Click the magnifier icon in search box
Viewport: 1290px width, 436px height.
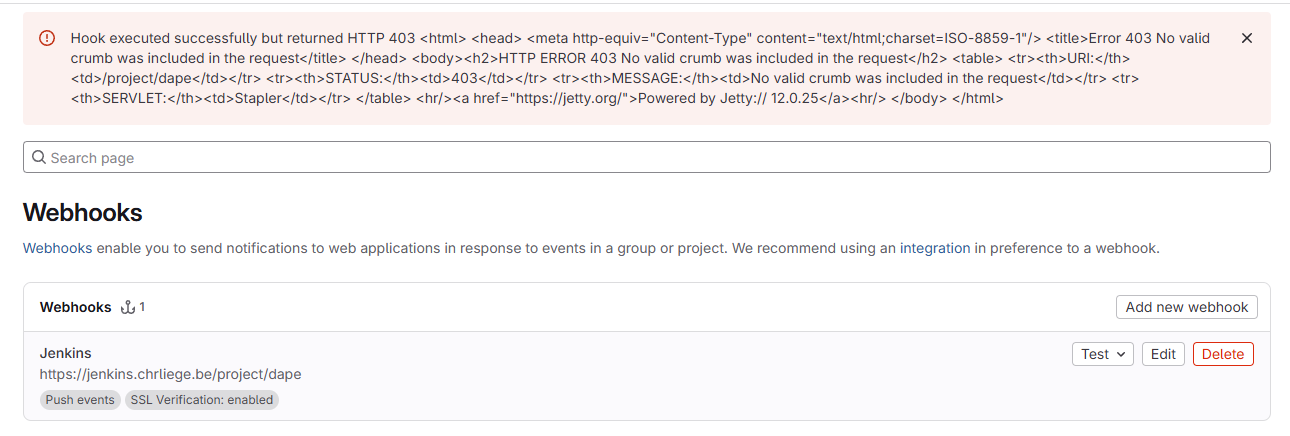tap(39, 157)
